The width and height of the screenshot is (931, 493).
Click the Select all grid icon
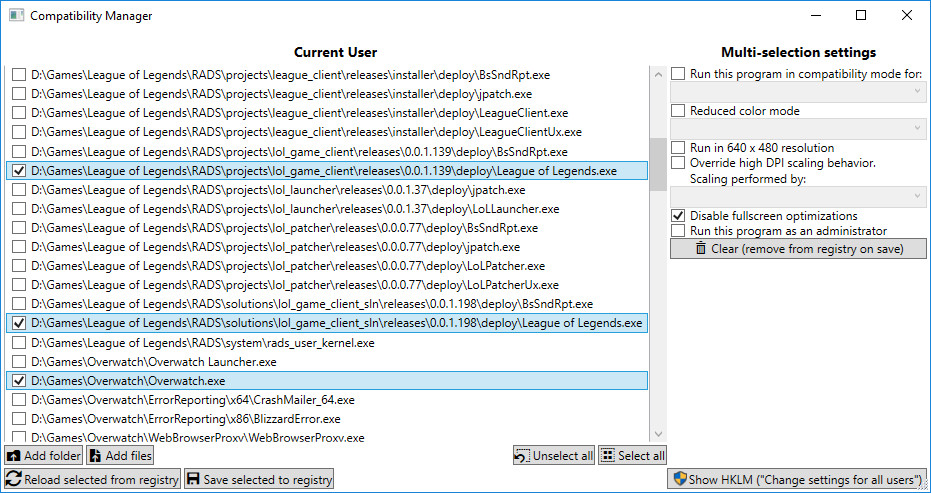click(x=608, y=456)
